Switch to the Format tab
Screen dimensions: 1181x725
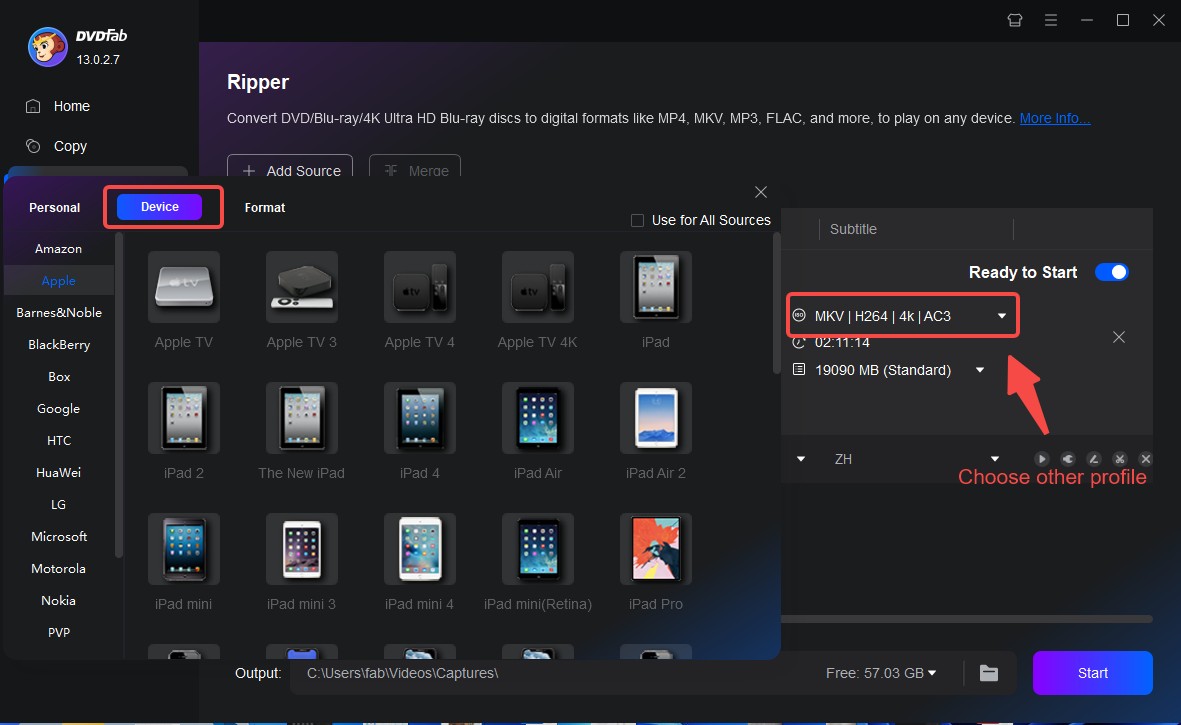coord(264,207)
